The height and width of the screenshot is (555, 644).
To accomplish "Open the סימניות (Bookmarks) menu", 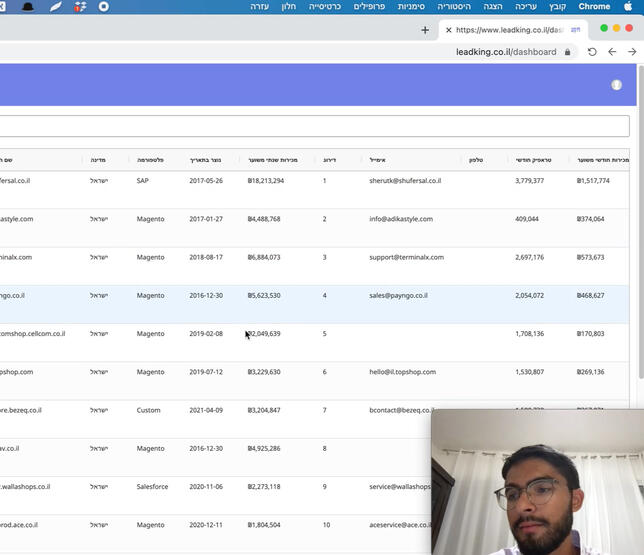I will tap(411, 6).
